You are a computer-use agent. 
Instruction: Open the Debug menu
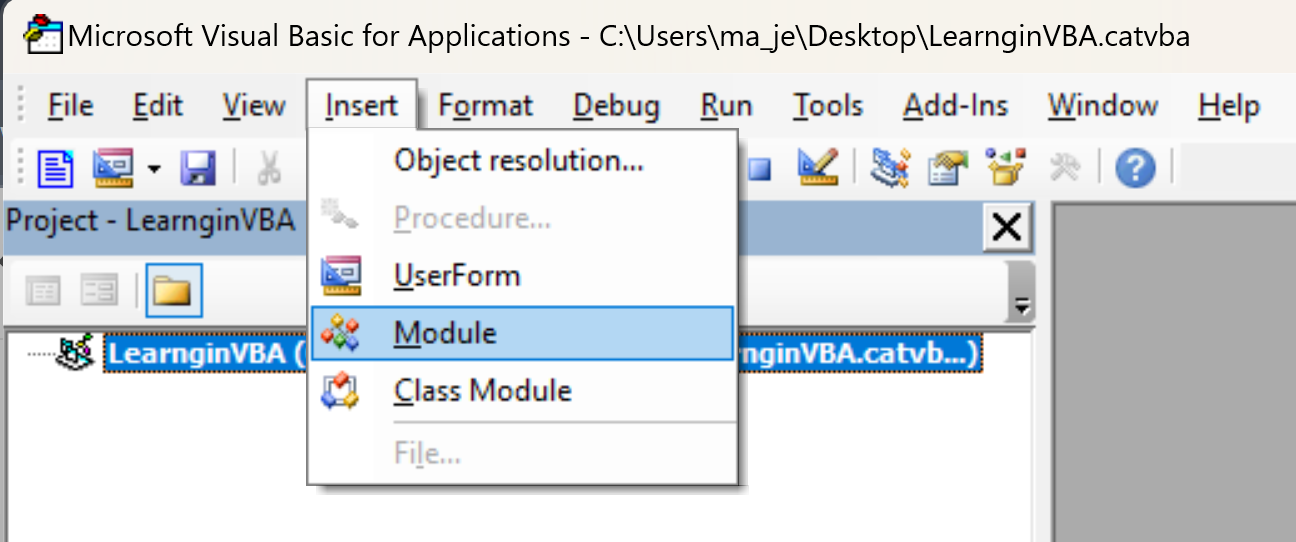pyautogui.click(x=616, y=106)
